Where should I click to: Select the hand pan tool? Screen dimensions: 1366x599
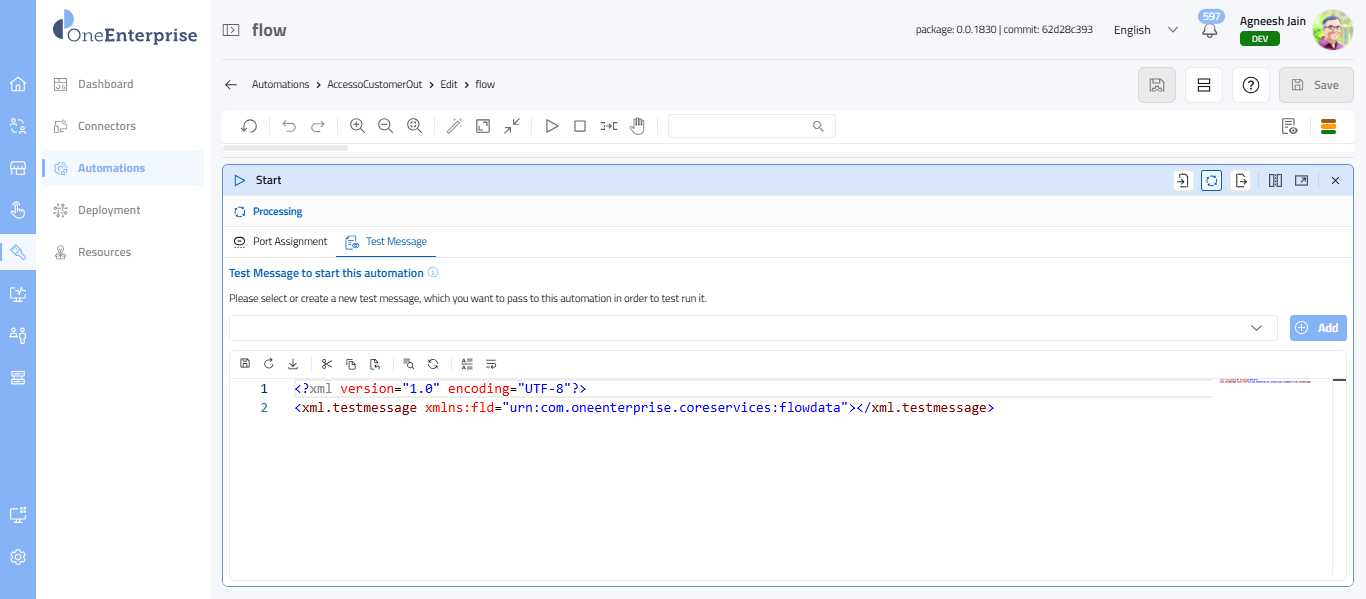[637, 126]
